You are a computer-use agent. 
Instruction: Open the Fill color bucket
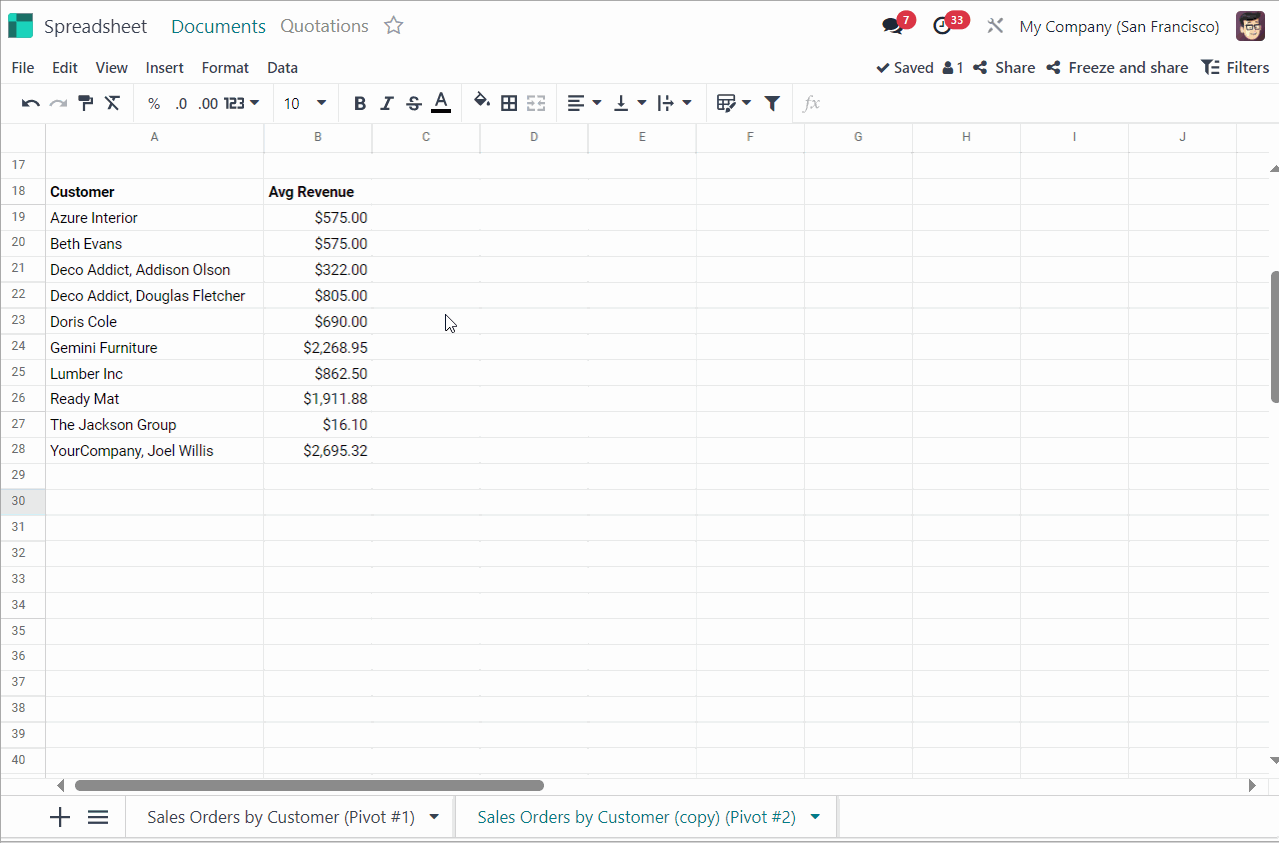tap(482, 102)
